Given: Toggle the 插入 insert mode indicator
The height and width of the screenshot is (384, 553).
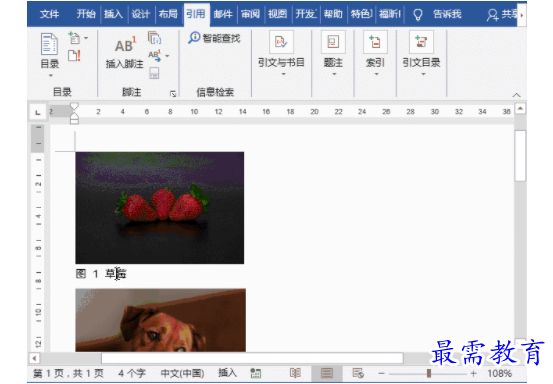Looking at the screenshot, I should click(x=227, y=373).
